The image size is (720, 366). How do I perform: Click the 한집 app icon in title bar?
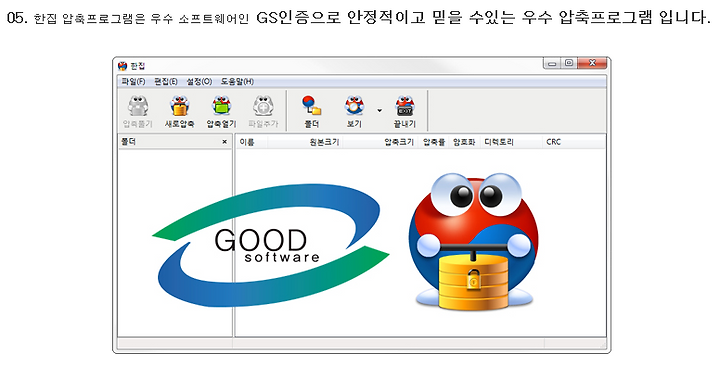[x=122, y=66]
